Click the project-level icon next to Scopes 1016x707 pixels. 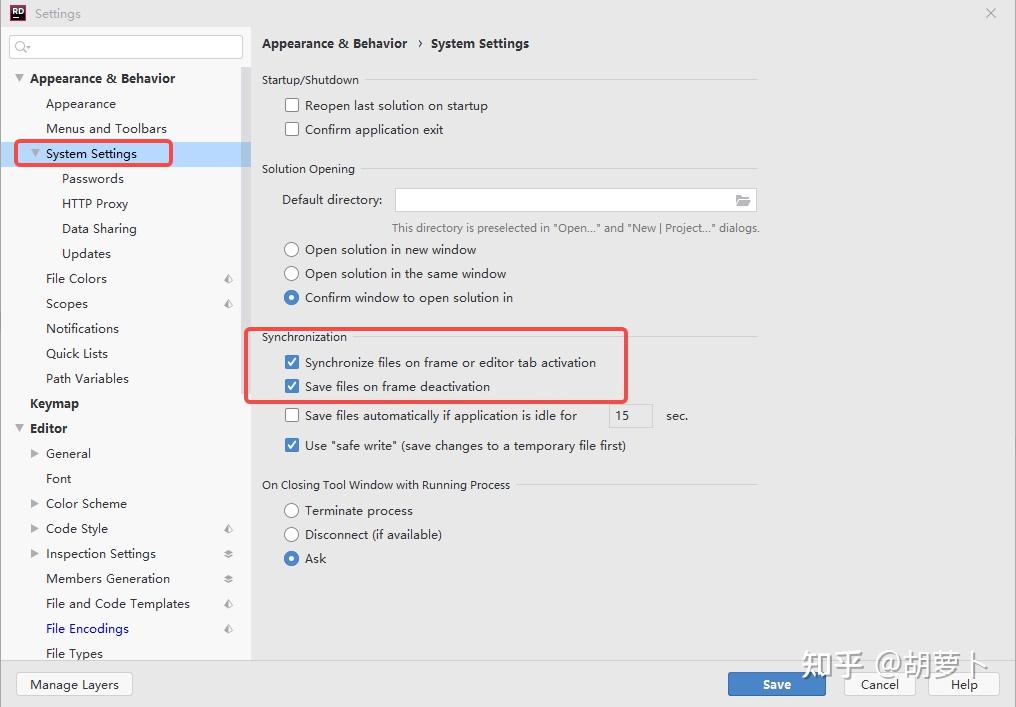pos(228,304)
